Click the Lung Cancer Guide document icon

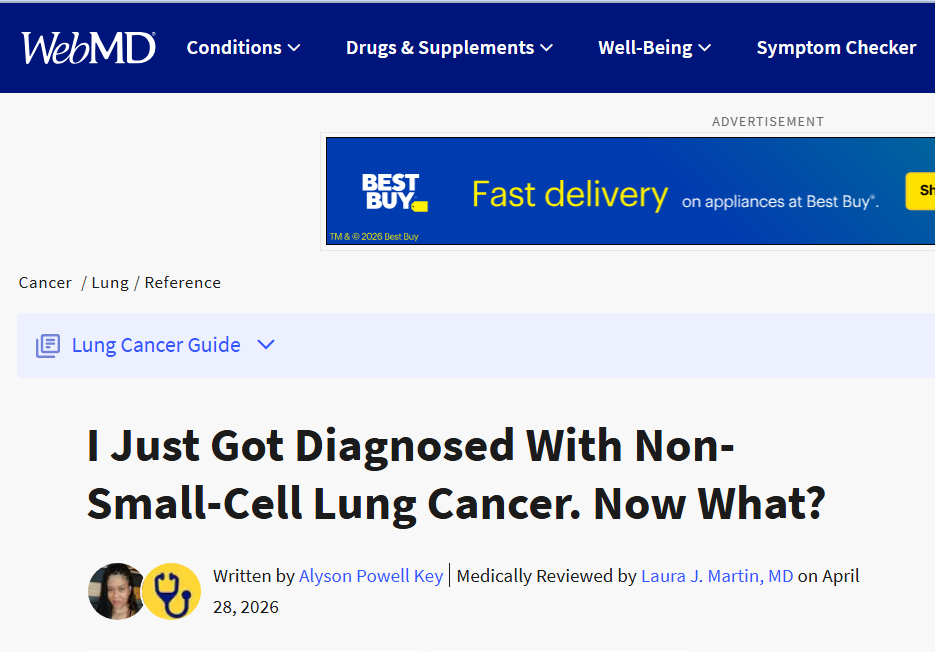pos(48,345)
